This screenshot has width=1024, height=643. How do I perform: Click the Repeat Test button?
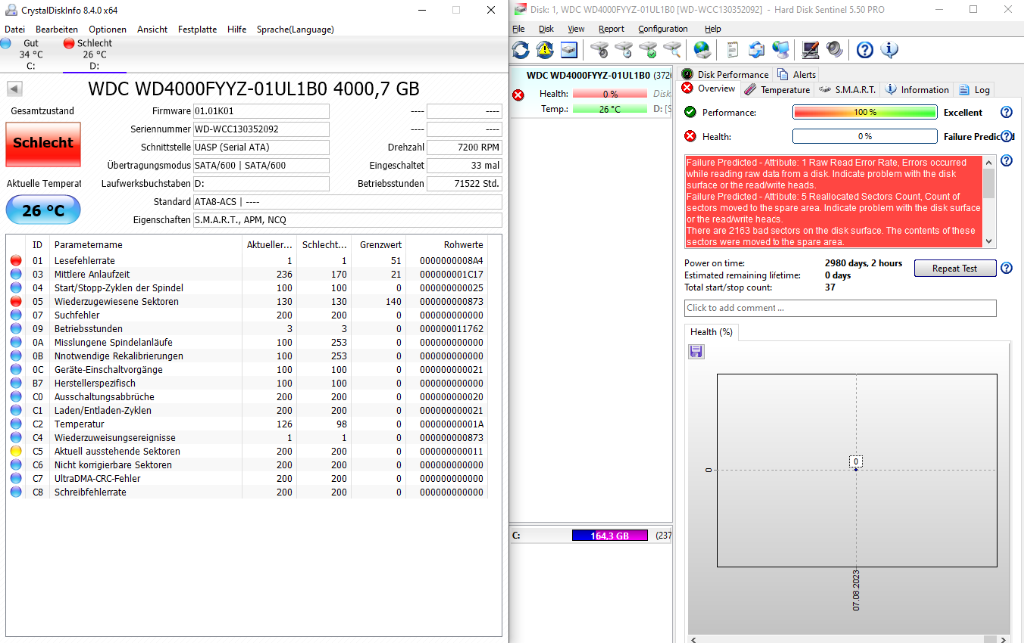pos(954,268)
